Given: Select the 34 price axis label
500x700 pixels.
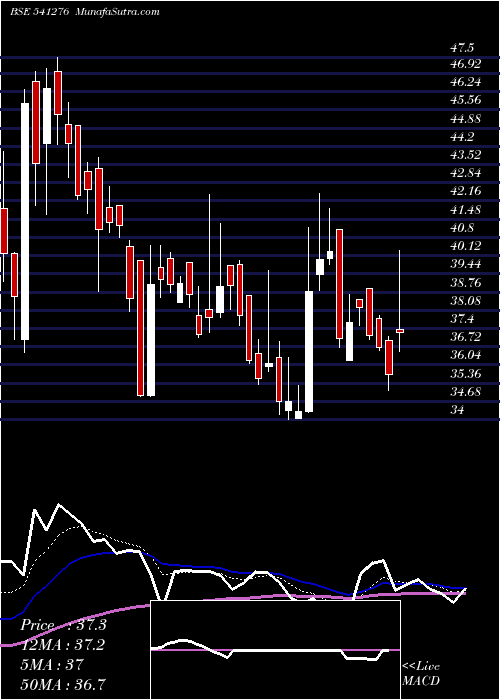Looking at the screenshot, I should coord(458,410).
